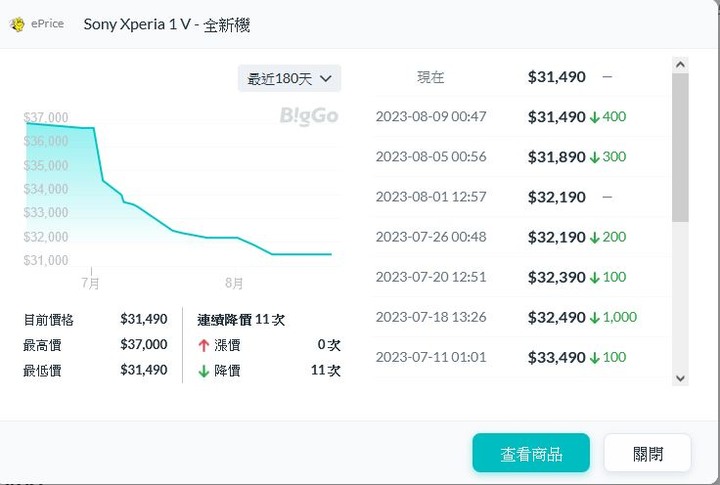This screenshot has width=720, height=485.
Task: Click the $33,490 price value
Action: (557, 357)
